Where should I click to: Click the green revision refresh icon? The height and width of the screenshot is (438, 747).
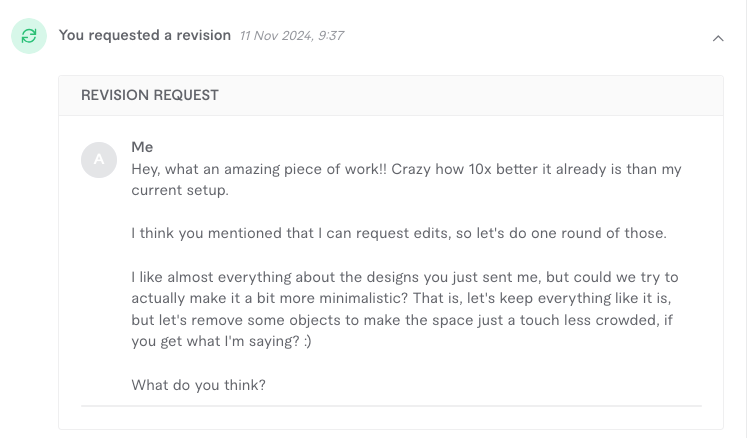click(x=29, y=36)
